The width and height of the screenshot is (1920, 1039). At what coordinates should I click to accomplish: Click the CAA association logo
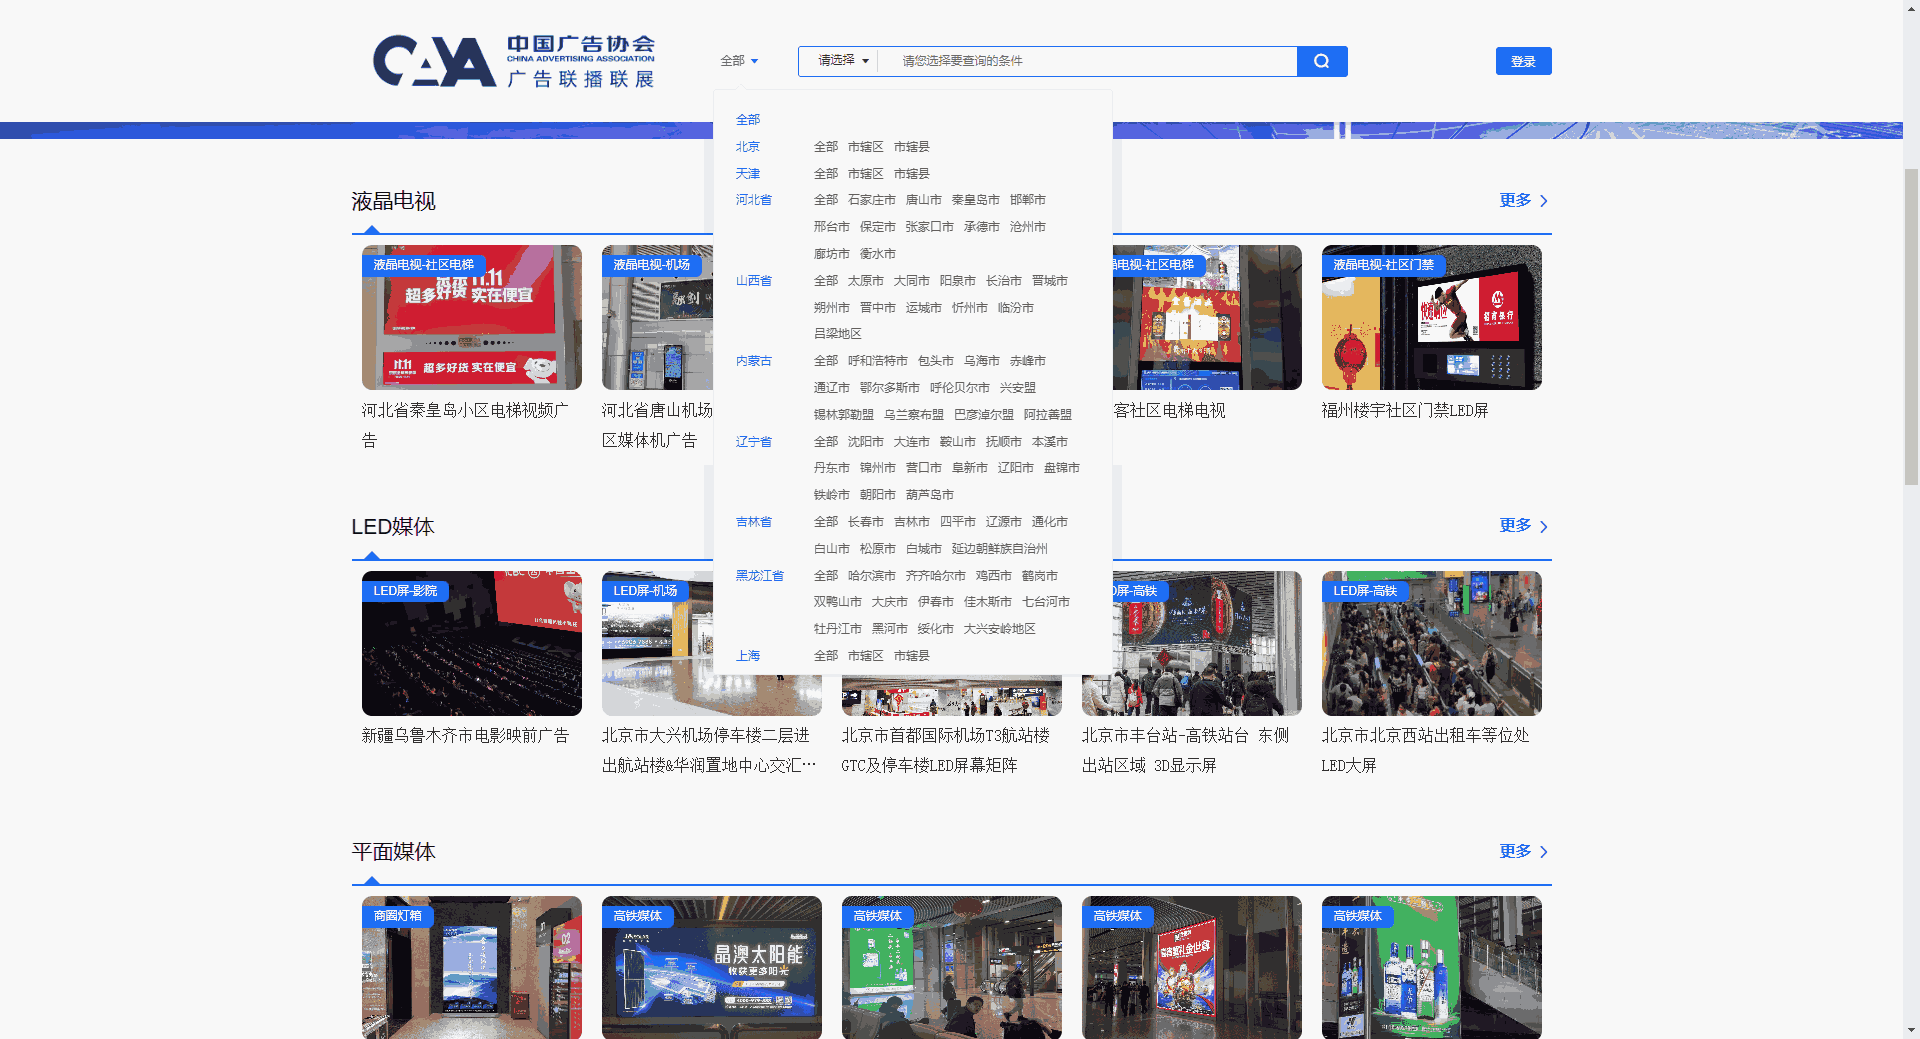(x=514, y=61)
